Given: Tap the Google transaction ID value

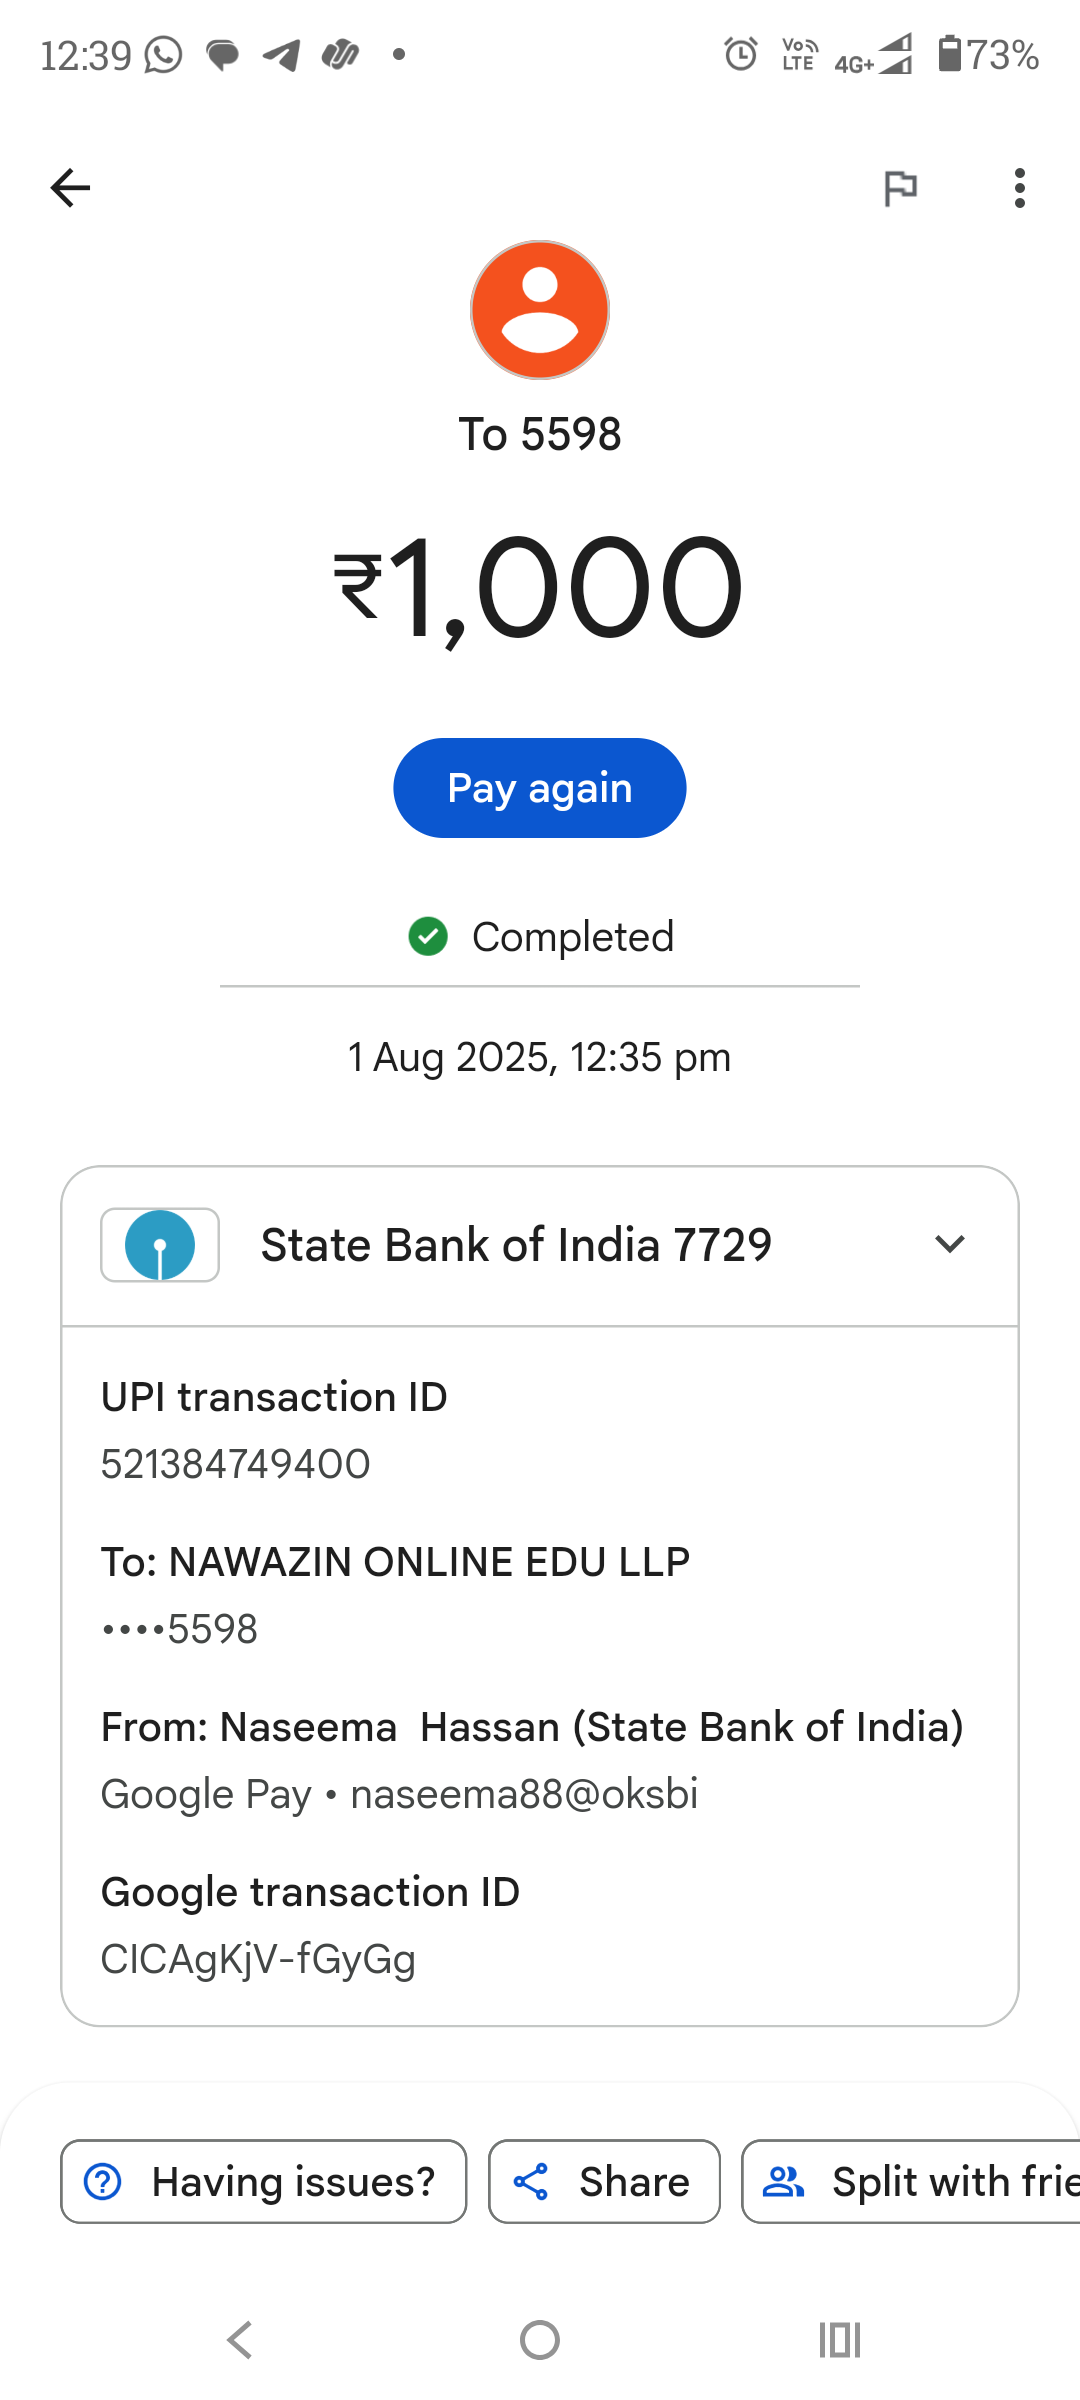Looking at the screenshot, I should 258,1959.
